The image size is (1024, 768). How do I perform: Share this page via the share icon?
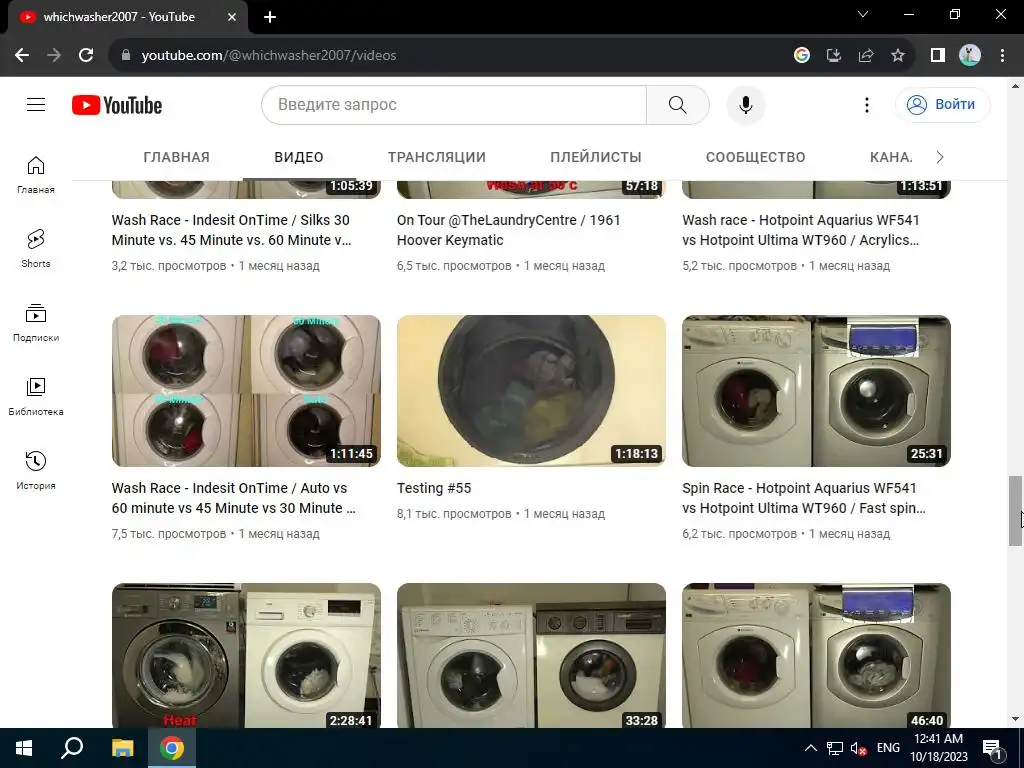(866, 56)
